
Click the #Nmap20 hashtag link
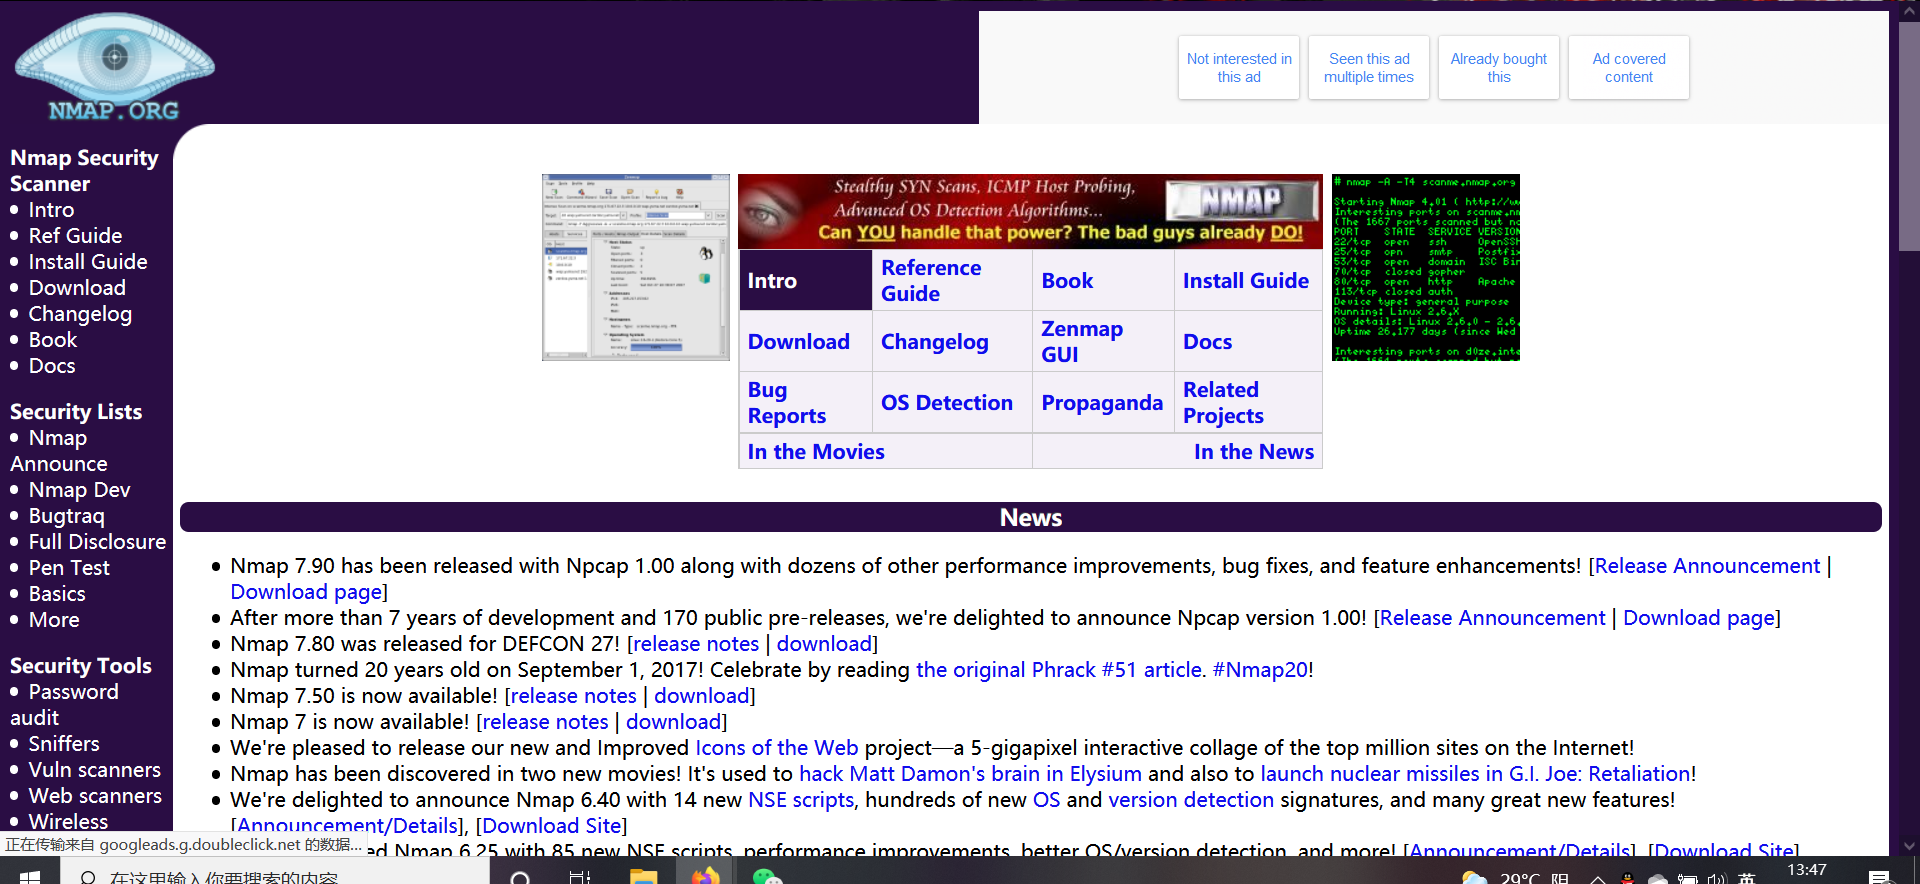pyautogui.click(x=1260, y=670)
